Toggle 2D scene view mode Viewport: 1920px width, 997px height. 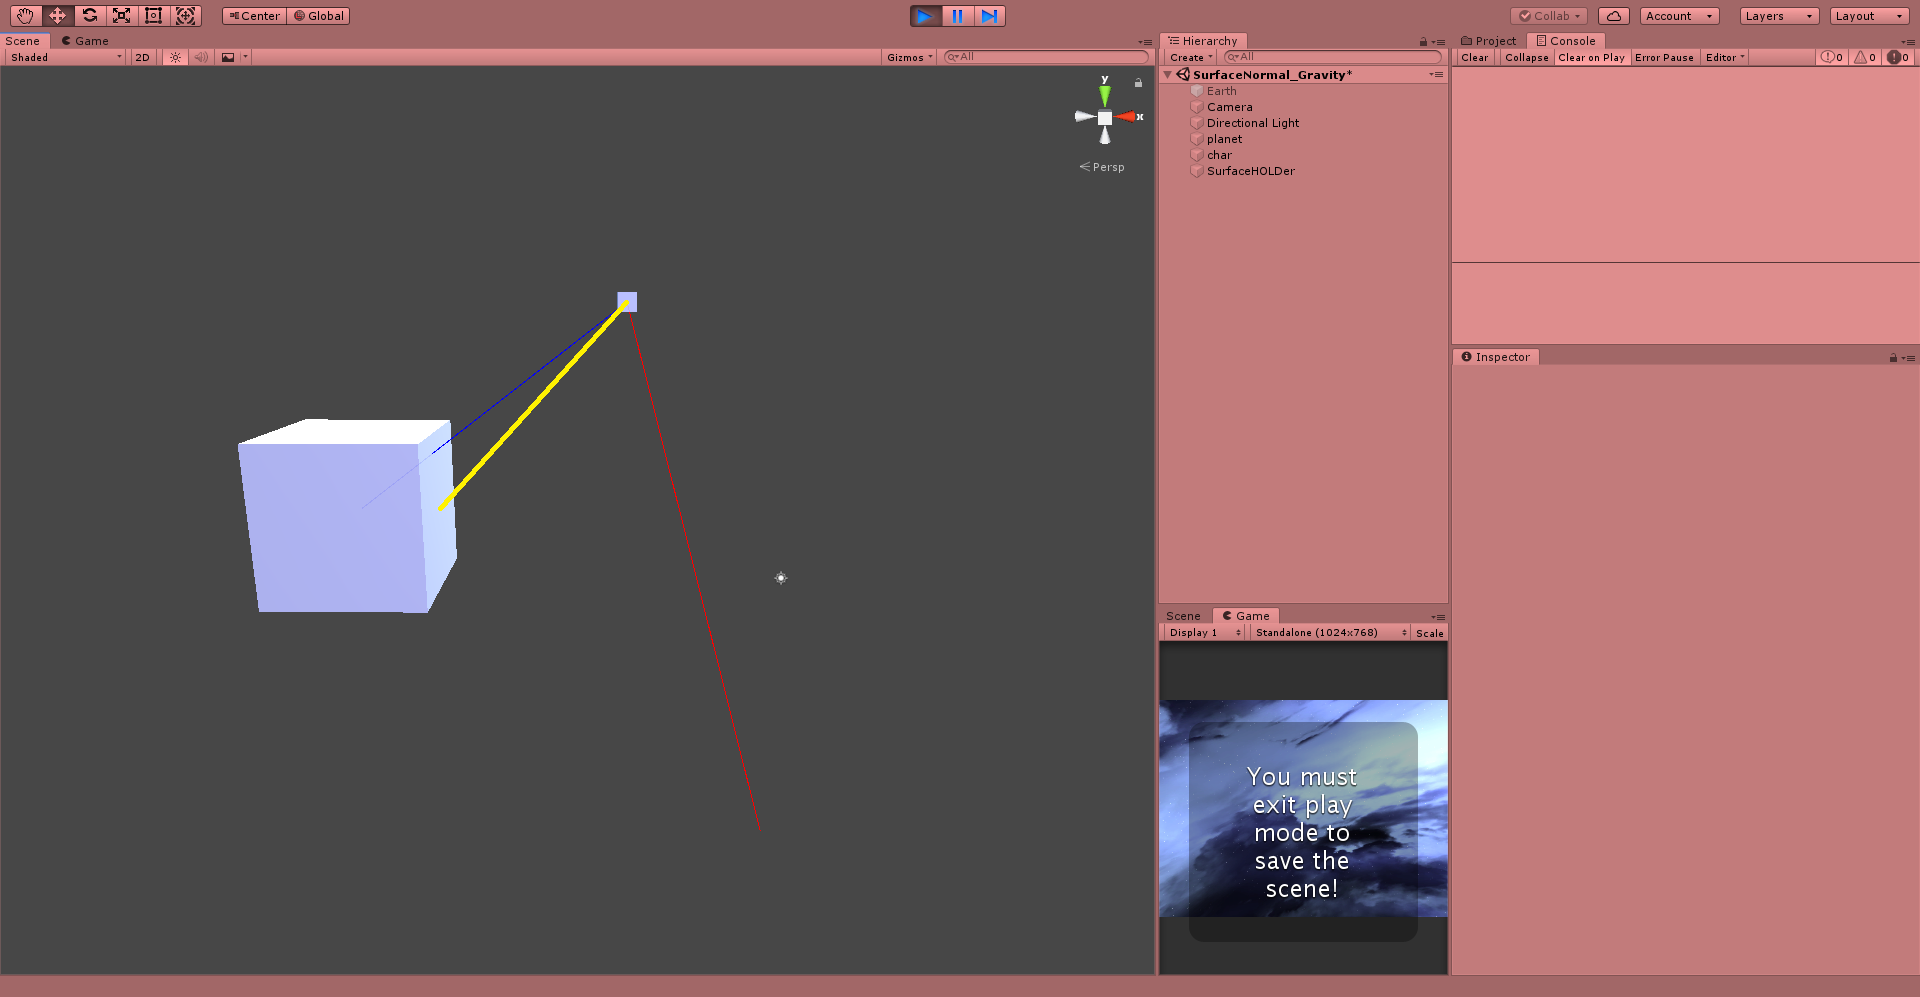click(142, 58)
